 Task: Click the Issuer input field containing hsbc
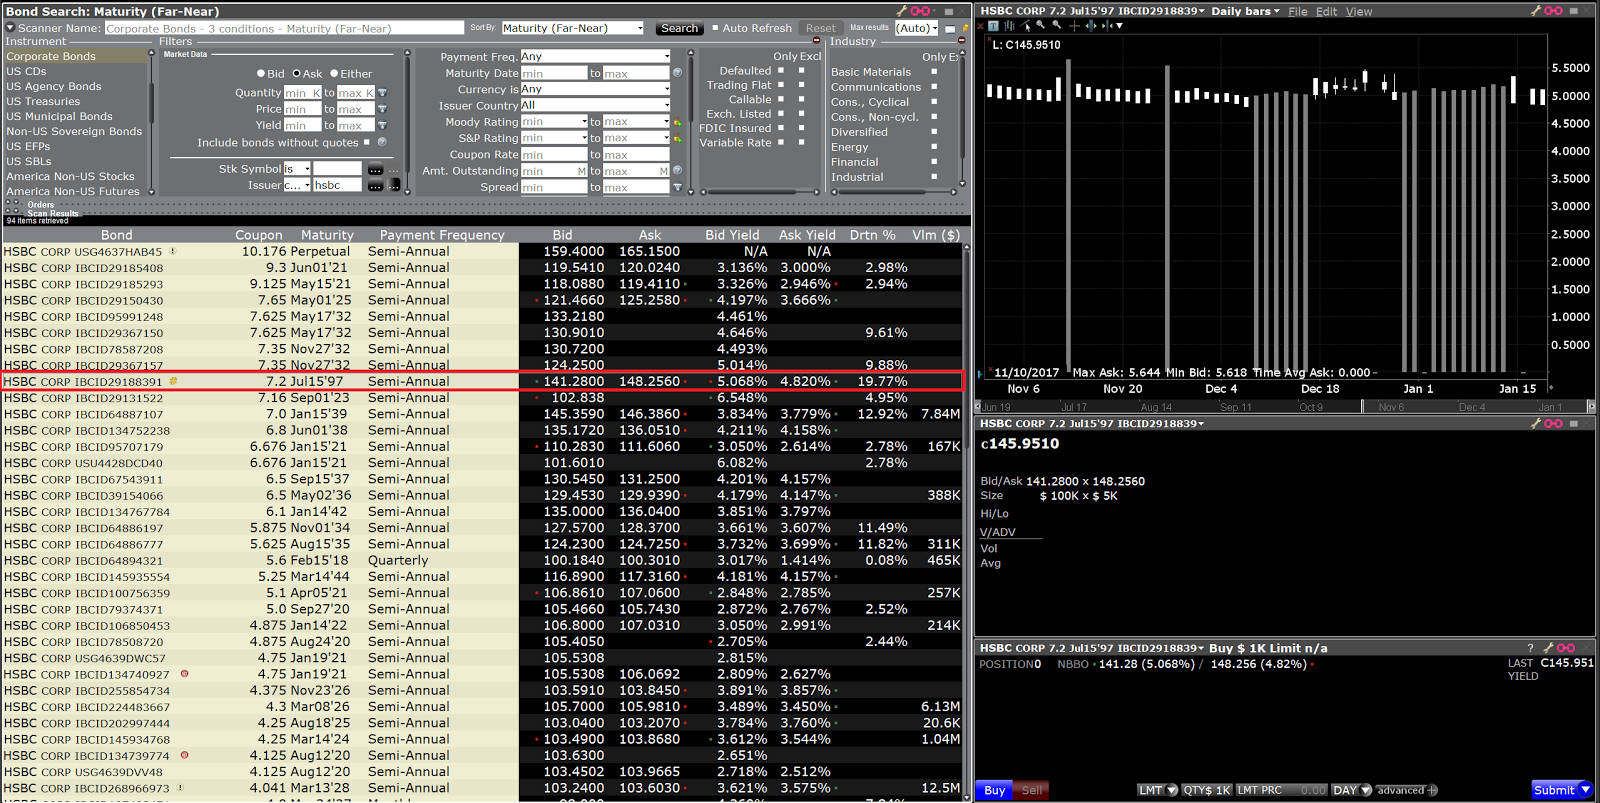[x=337, y=185]
